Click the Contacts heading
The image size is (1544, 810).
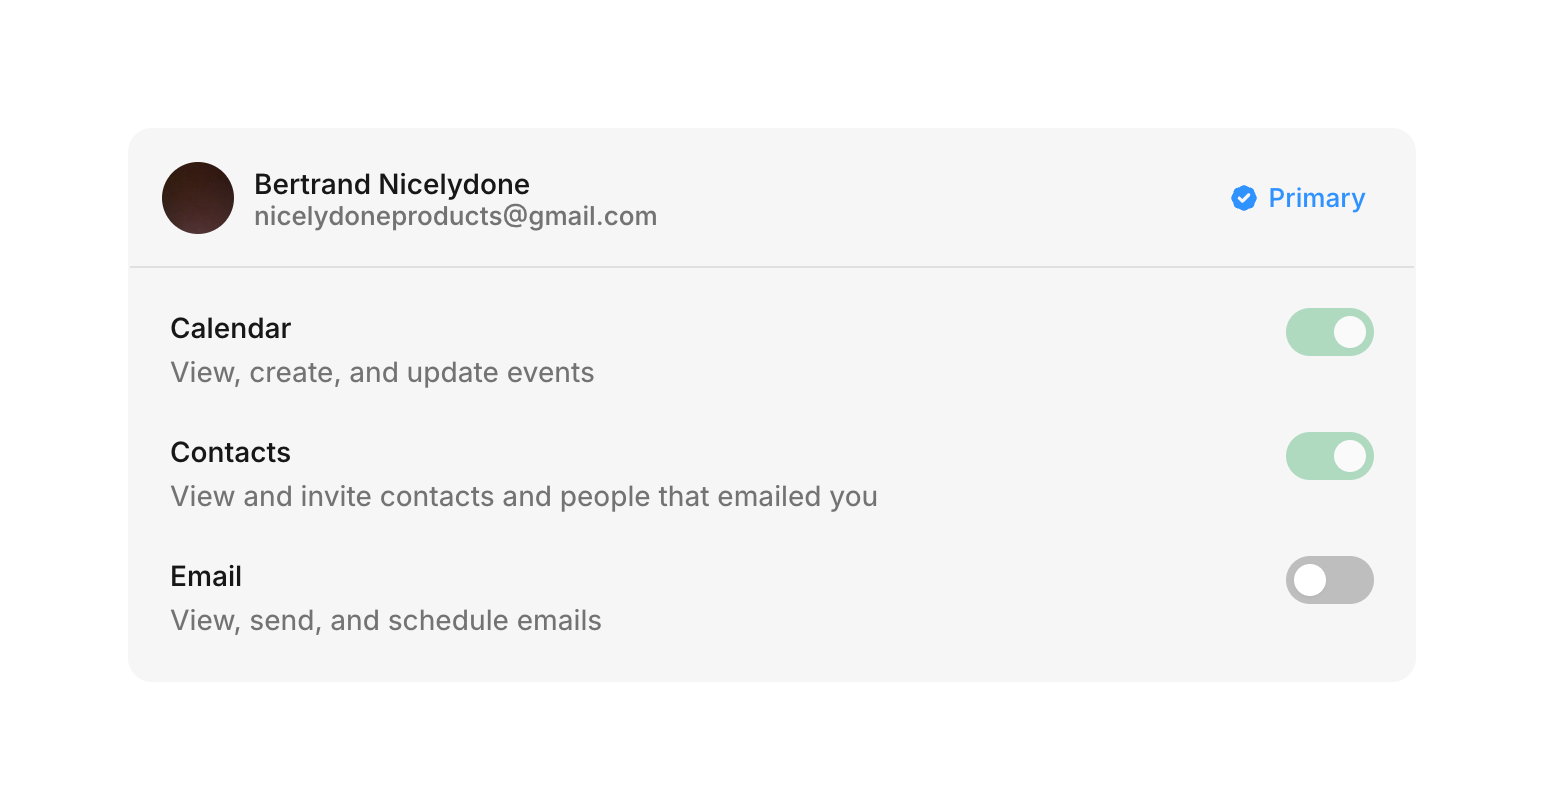(x=230, y=452)
